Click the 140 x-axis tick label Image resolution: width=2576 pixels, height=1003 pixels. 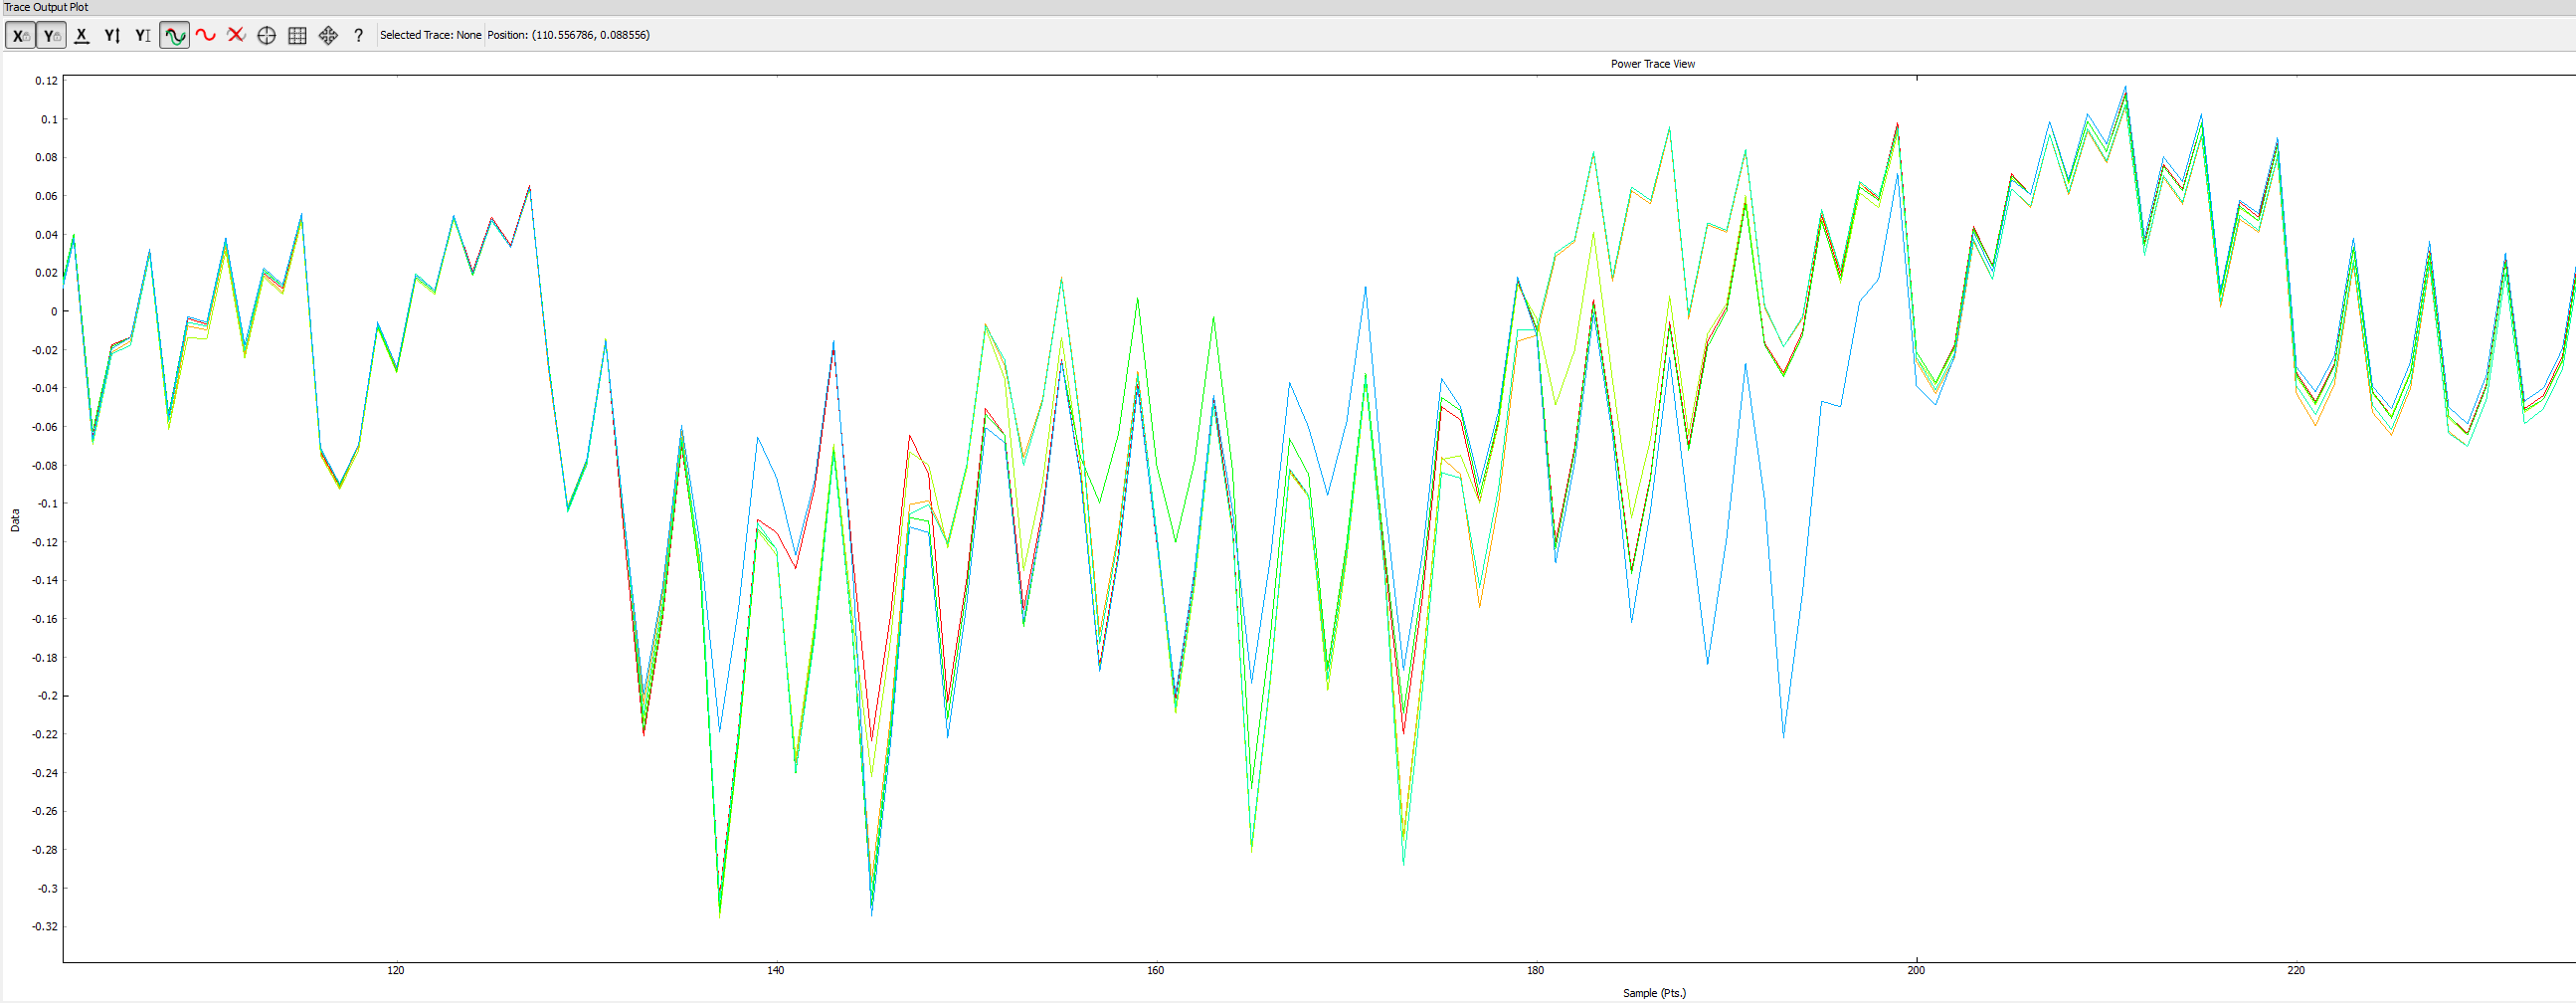[776, 970]
